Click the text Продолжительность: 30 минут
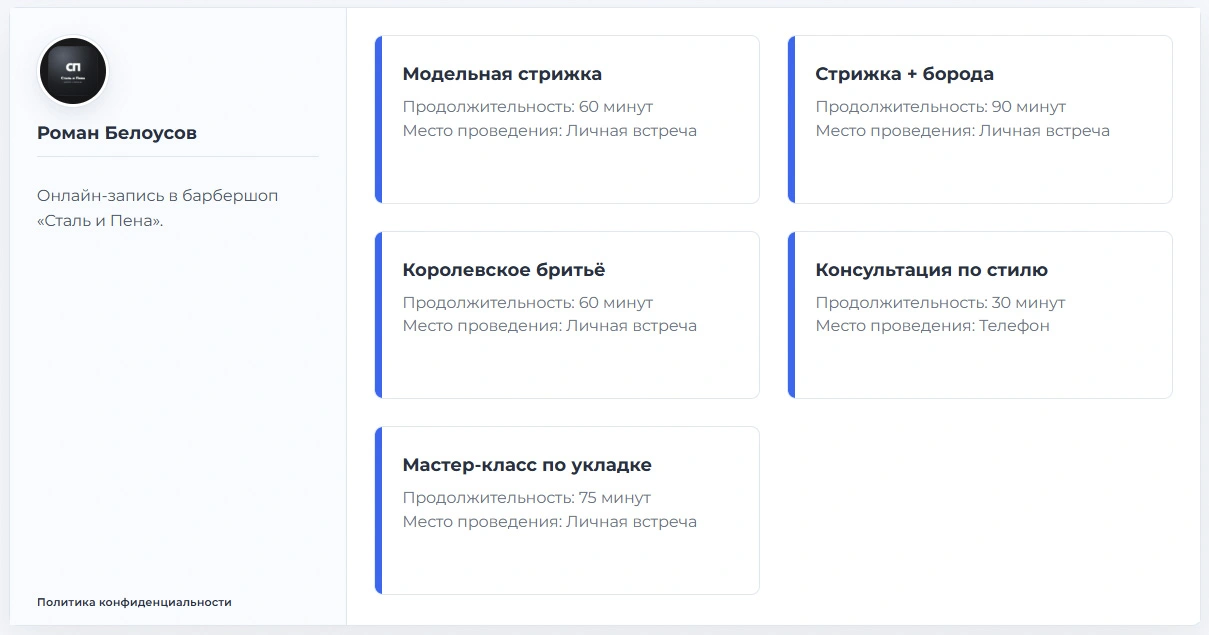Viewport: 1209px width, 635px height. [x=941, y=303]
